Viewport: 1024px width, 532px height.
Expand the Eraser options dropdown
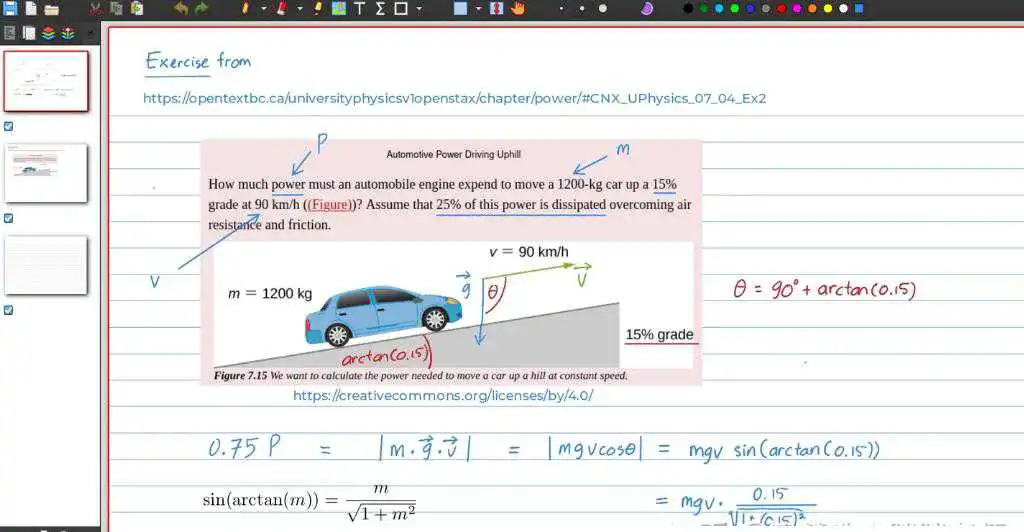point(300,9)
